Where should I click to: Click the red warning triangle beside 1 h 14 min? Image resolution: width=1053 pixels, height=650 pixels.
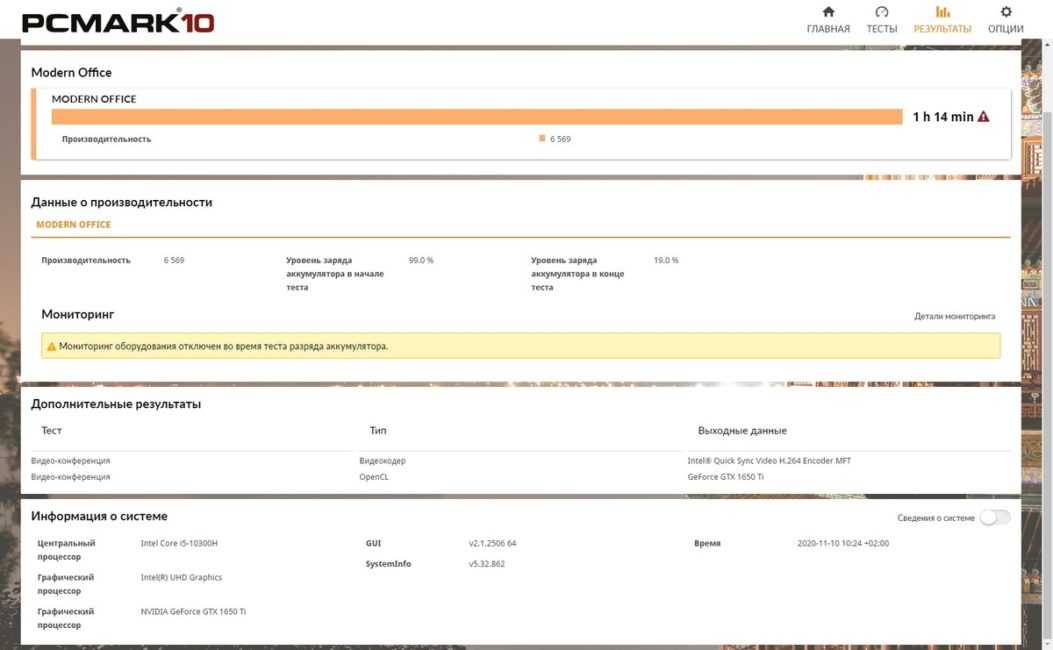(x=984, y=117)
